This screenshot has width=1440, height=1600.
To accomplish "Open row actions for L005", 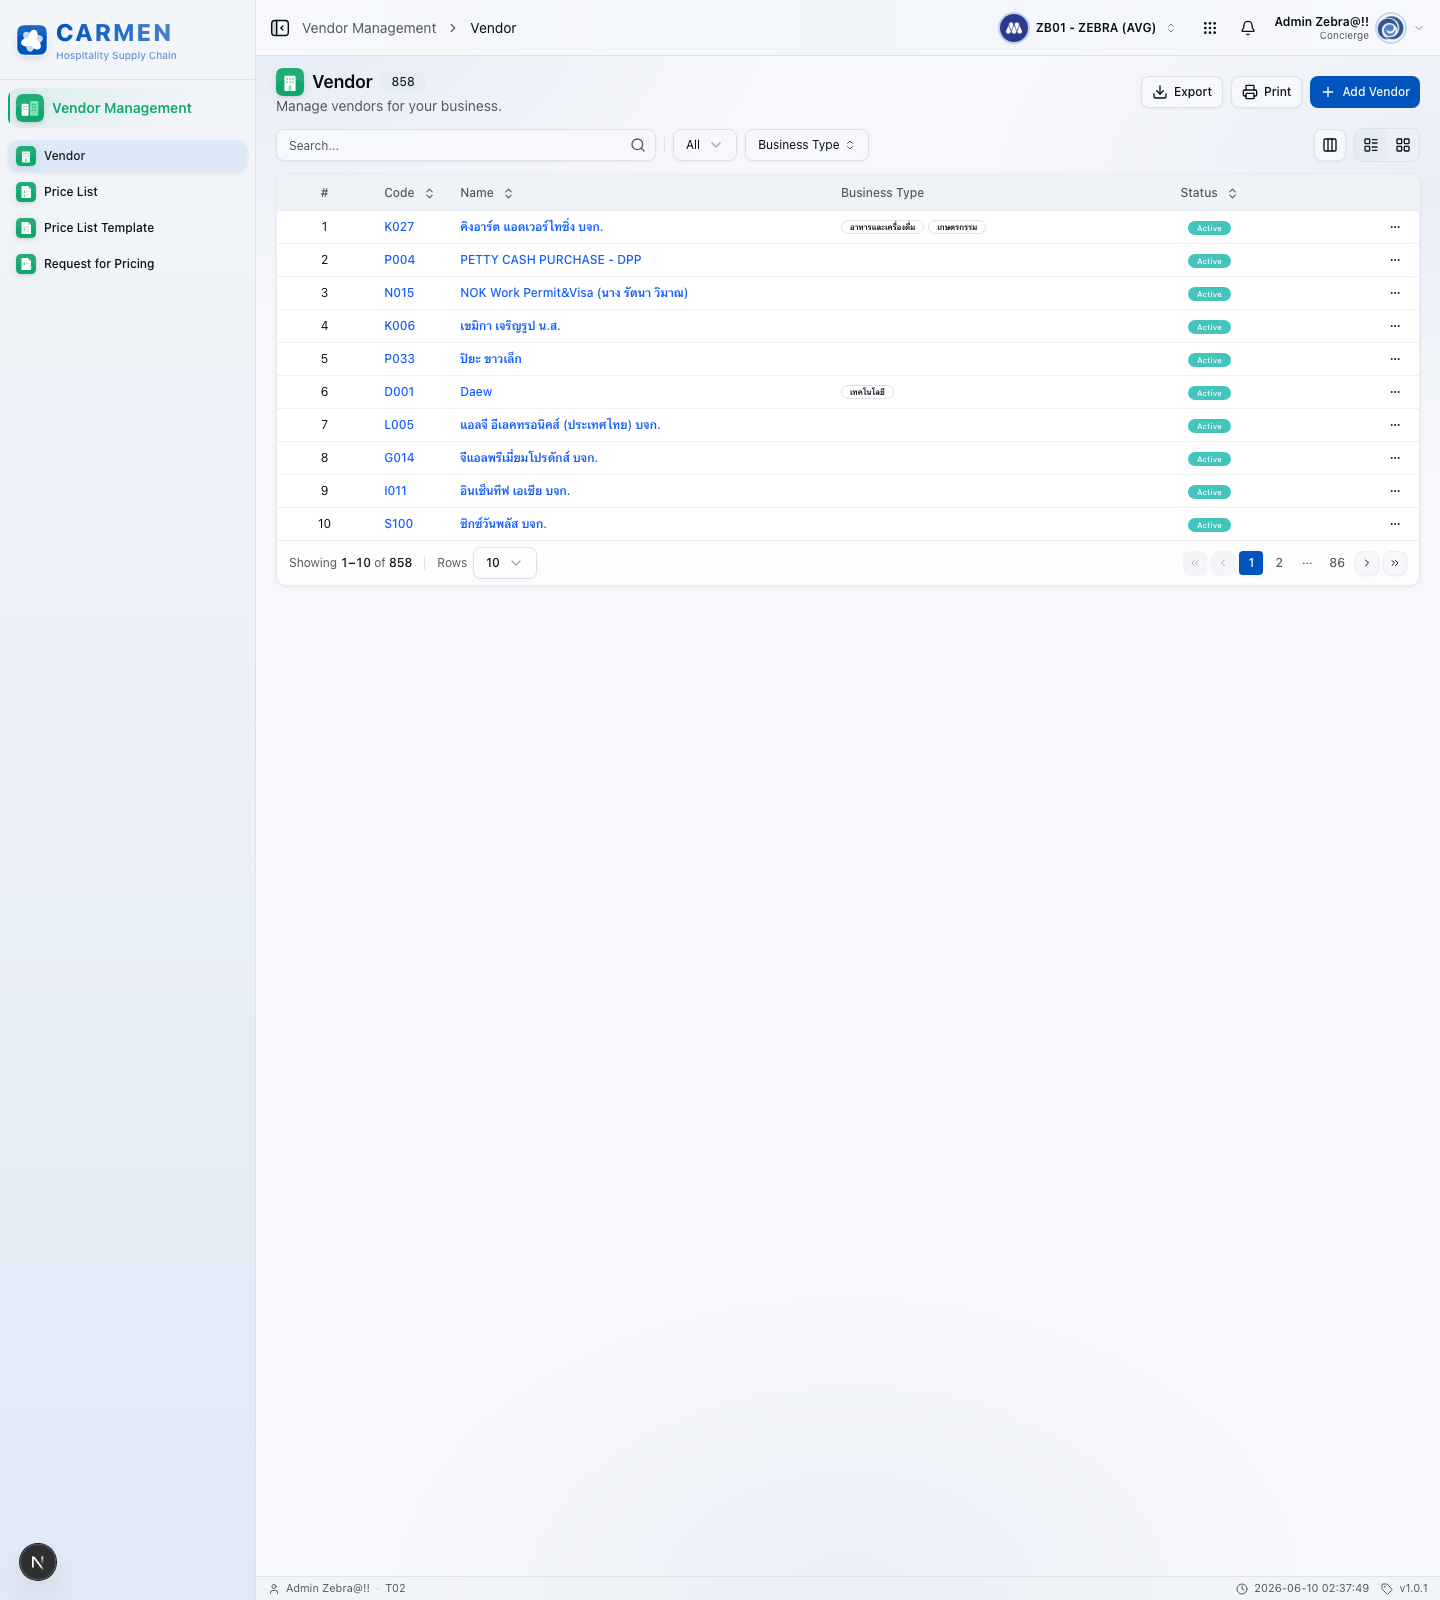I will tap(1395, 425).
